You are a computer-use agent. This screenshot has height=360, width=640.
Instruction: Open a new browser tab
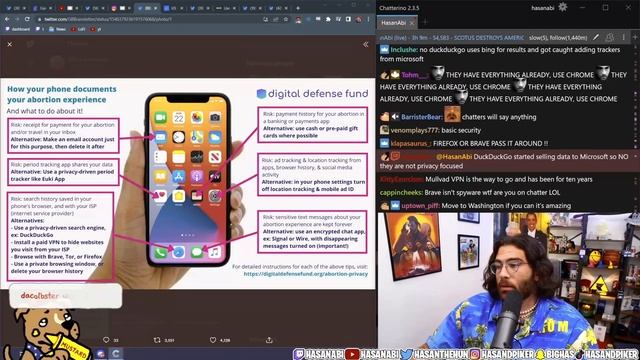click(298, 8)
